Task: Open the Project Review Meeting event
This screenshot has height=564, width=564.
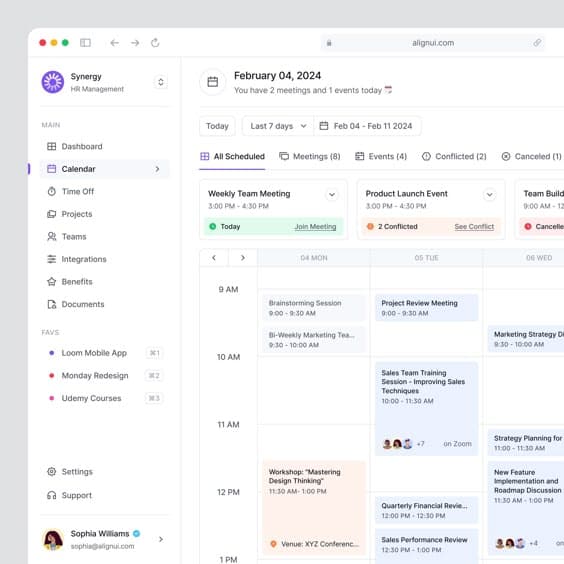Action: coord(426,308)
